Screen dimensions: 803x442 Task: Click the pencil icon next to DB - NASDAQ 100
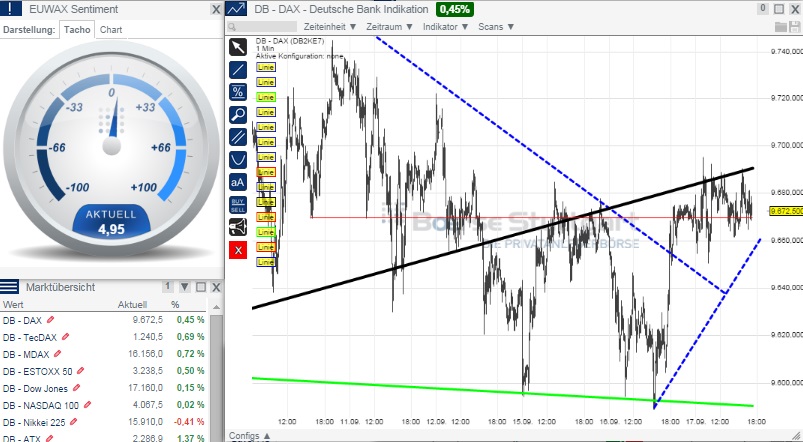point(87,405)
